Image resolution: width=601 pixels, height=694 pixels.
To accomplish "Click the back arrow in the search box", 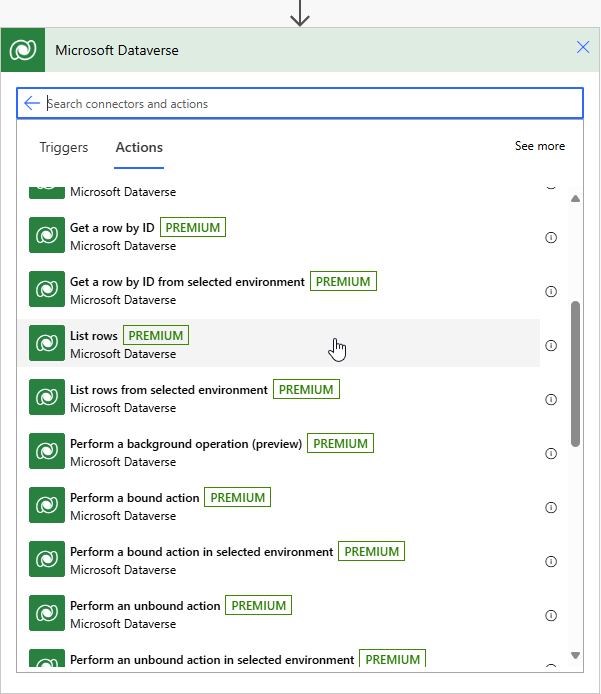I will pos(32,103).
